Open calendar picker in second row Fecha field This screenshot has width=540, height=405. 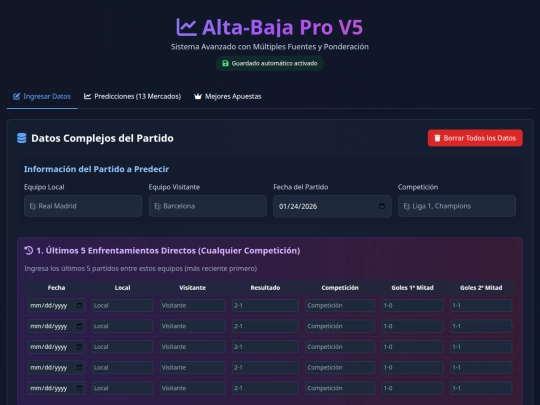tap(79, 326)
